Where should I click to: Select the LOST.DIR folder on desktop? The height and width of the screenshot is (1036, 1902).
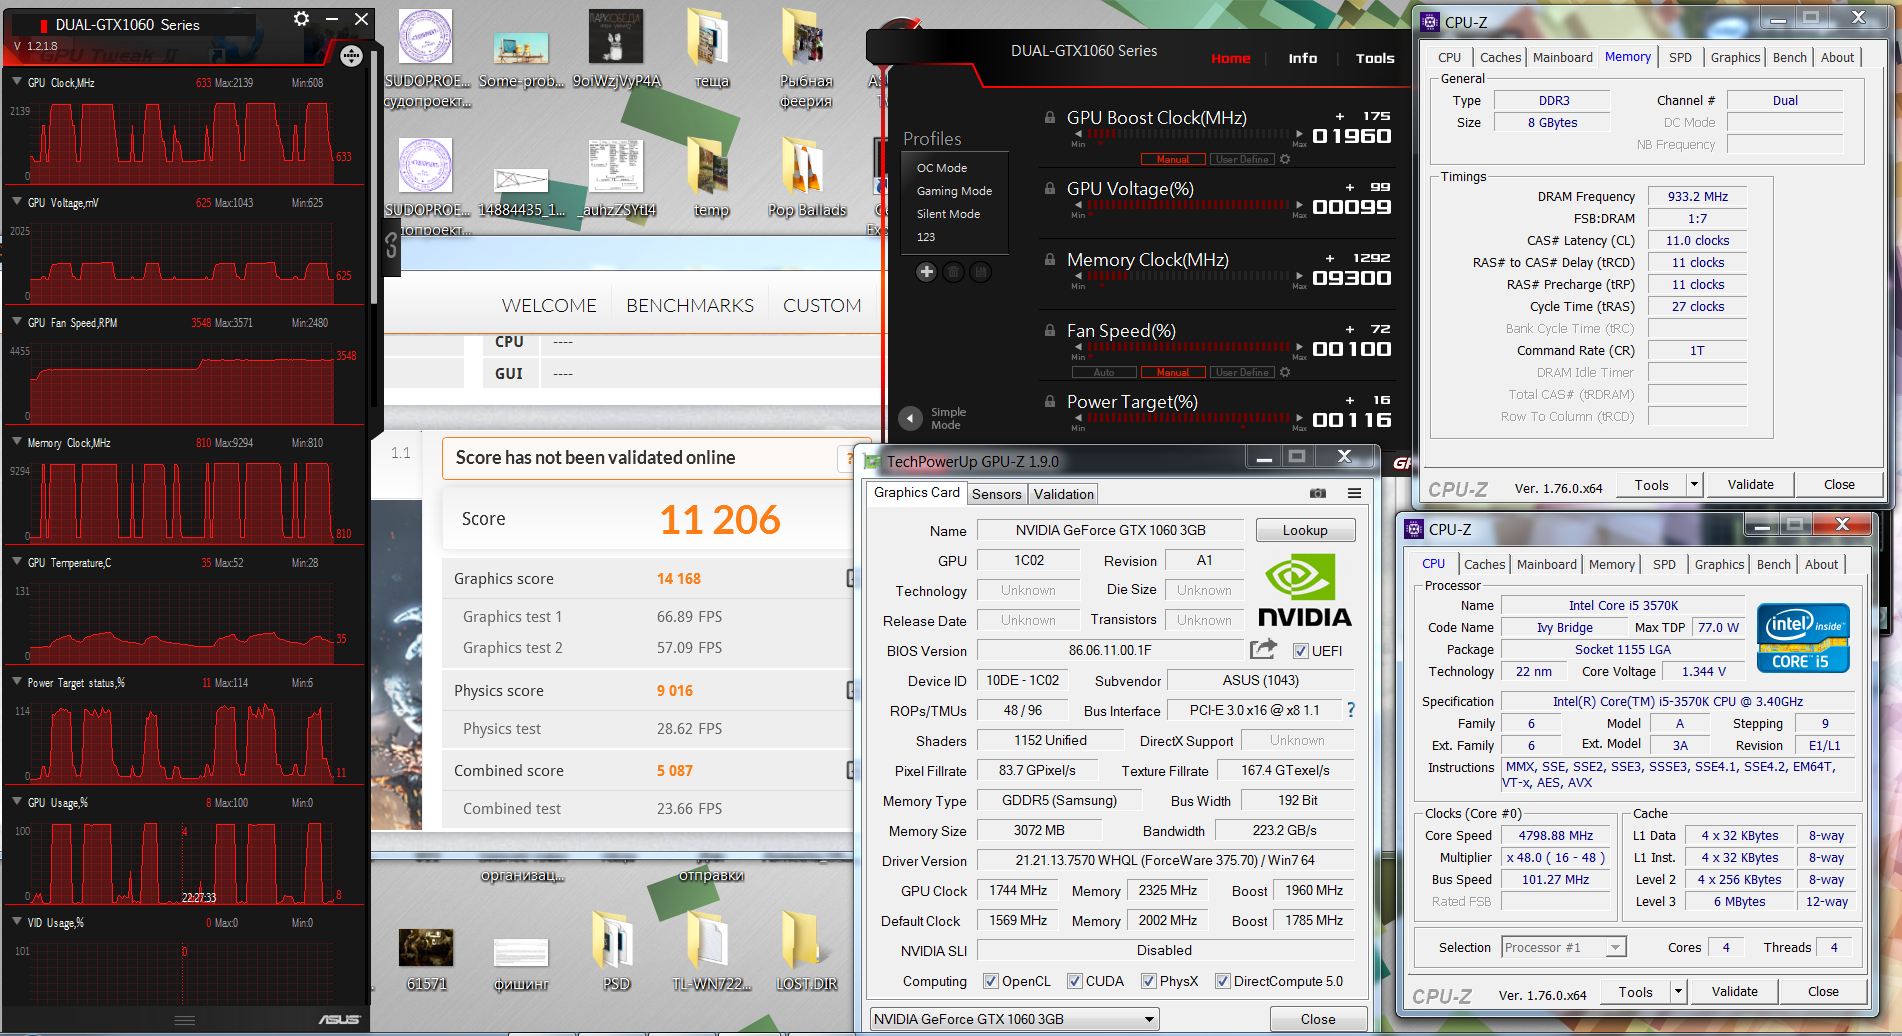click(807, 952)
